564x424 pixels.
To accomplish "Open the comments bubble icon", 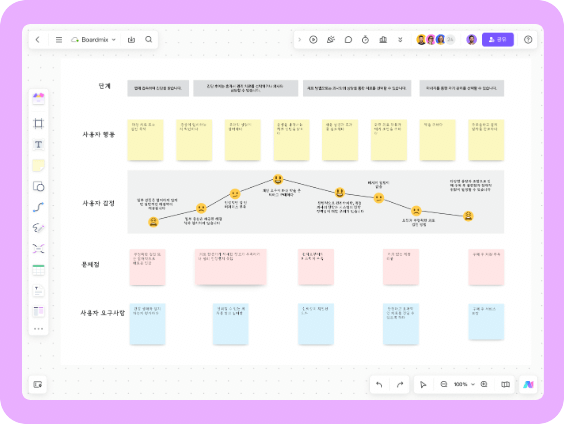I will point(348,40).
